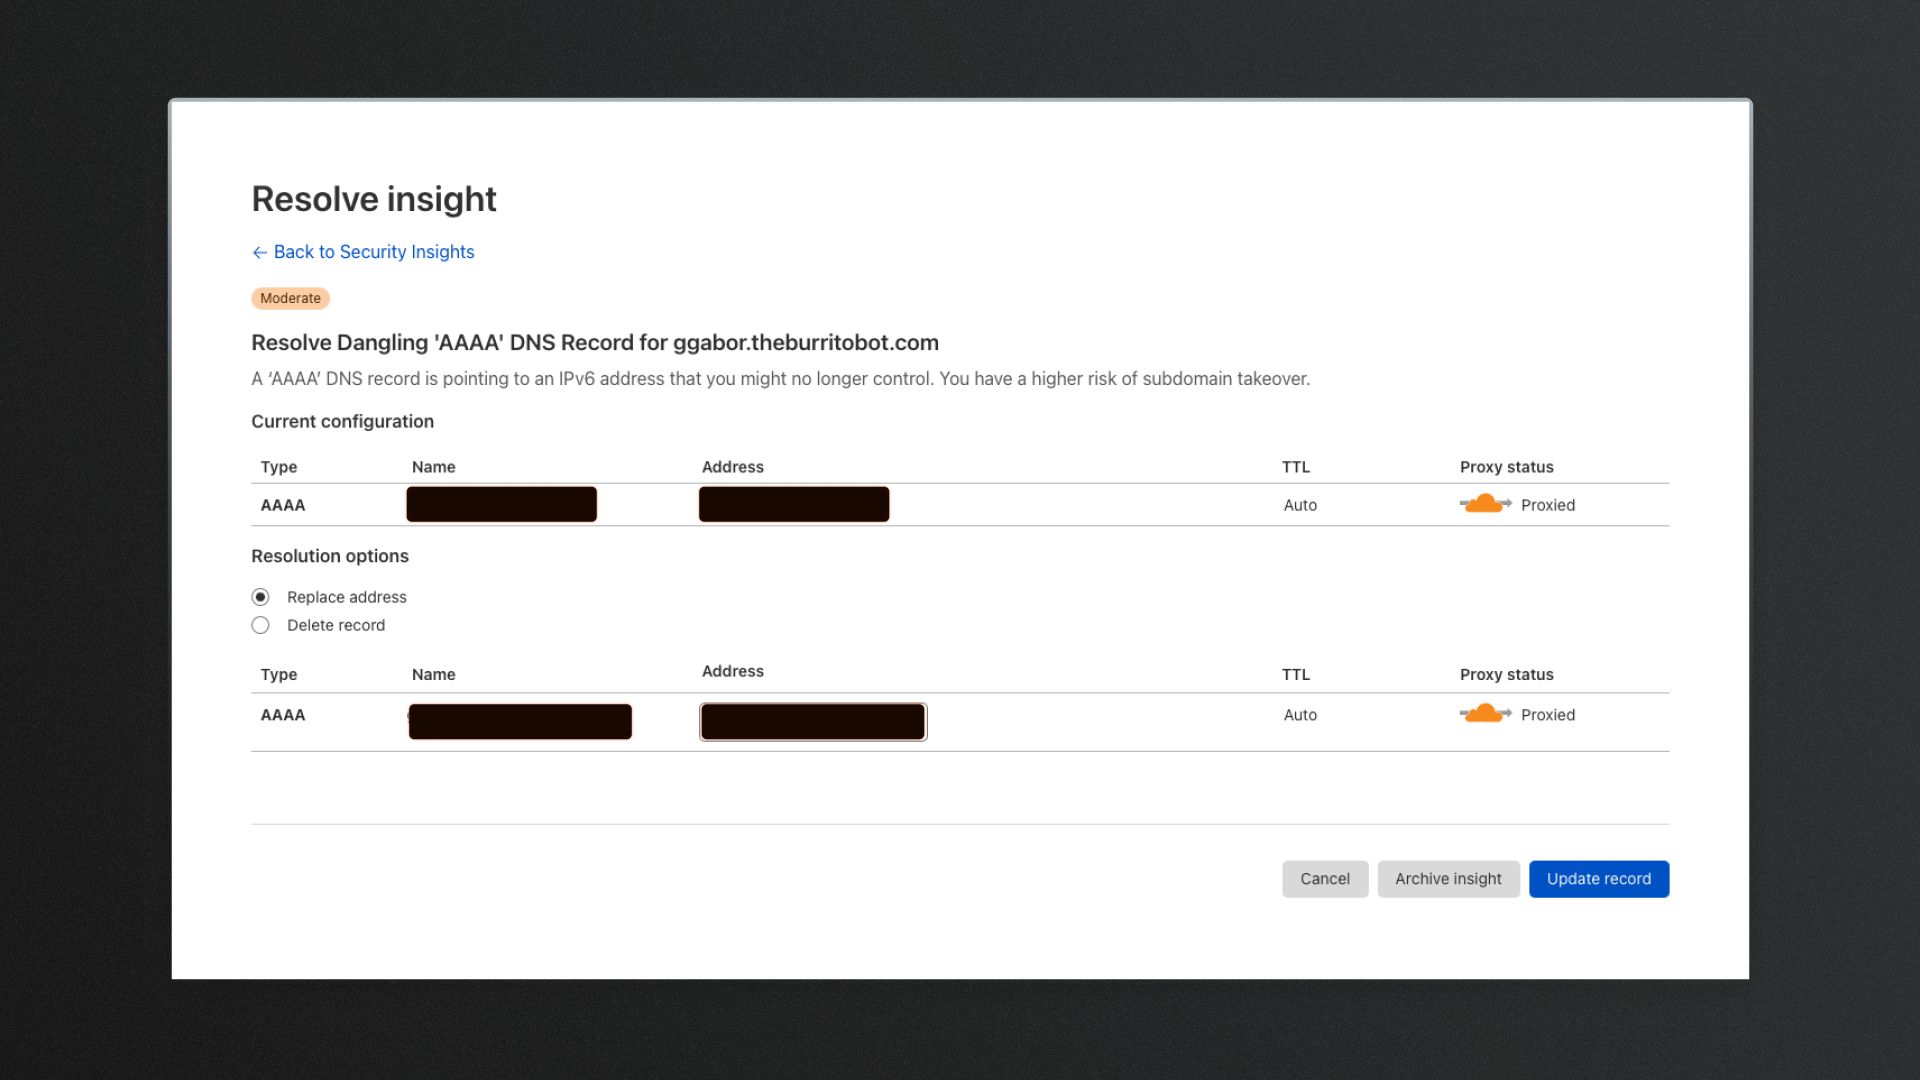Click the Auto TTL value in replacement row
Viewport: 1920px width, 1080px height.
(x=1300, y=715)
